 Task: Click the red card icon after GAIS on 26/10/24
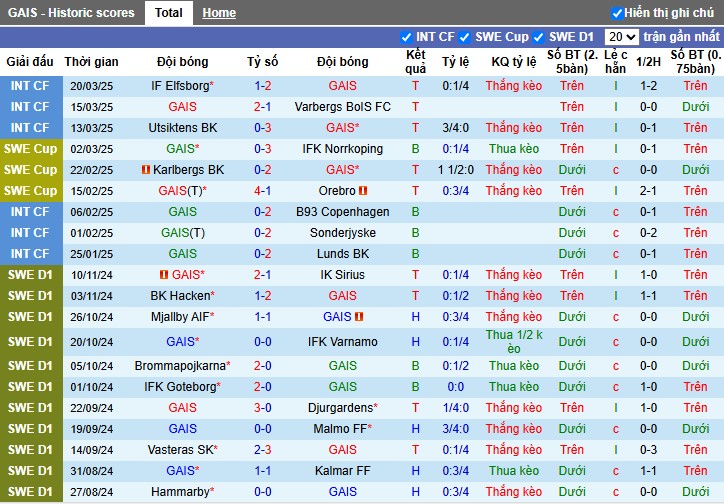[359, 317]
